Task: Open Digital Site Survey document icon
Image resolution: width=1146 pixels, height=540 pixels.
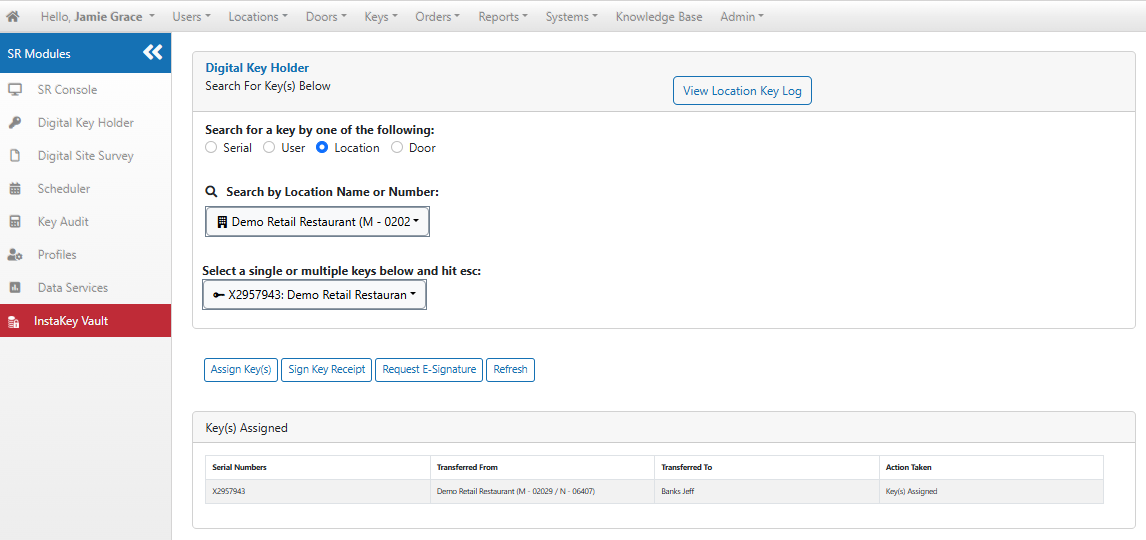Action: coord(15,156)
